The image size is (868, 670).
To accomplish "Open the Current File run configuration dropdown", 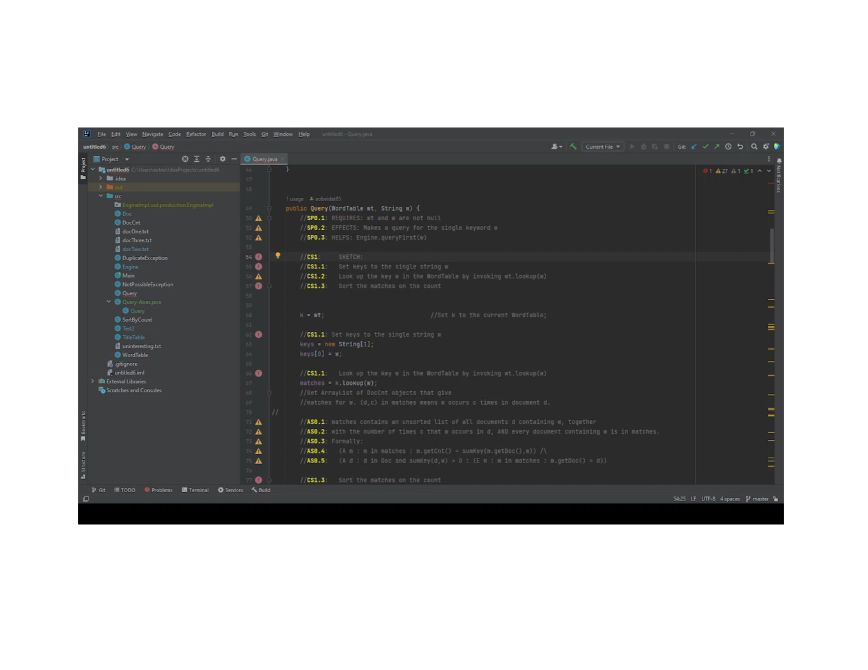I will [602, 147].
